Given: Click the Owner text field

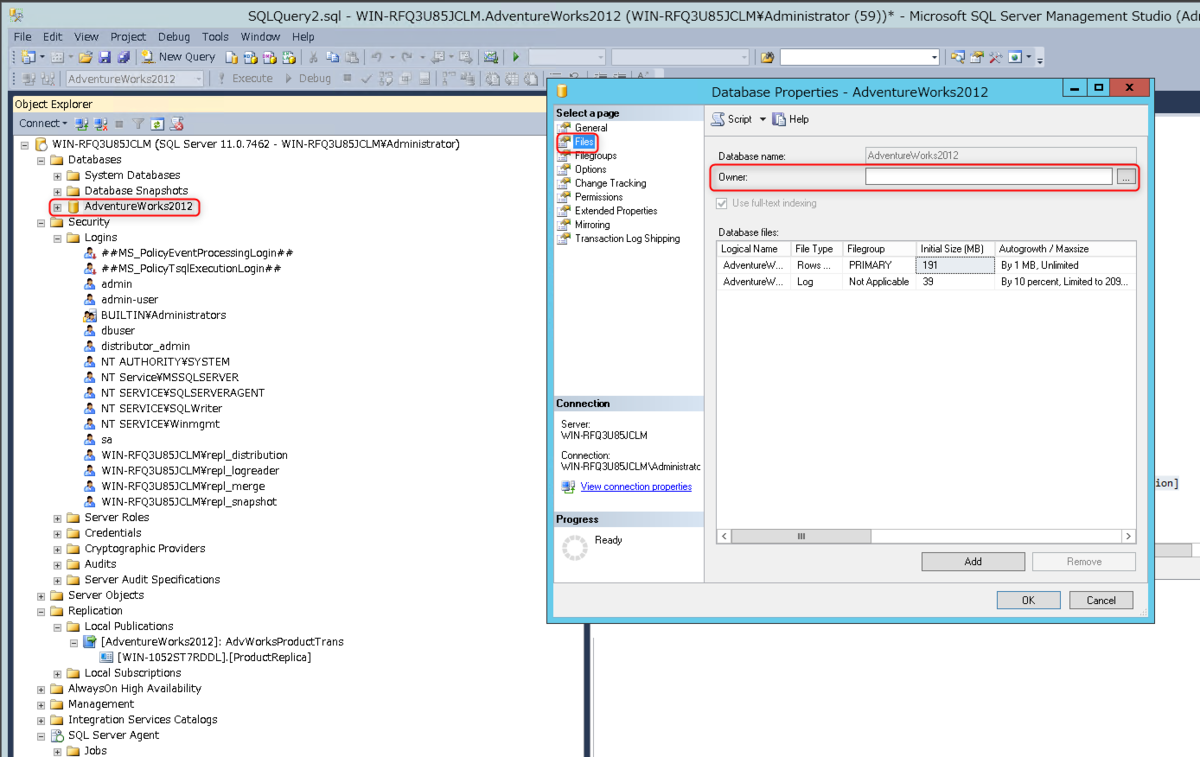Looking at the screenshot, I should click(x=989, y=177).
